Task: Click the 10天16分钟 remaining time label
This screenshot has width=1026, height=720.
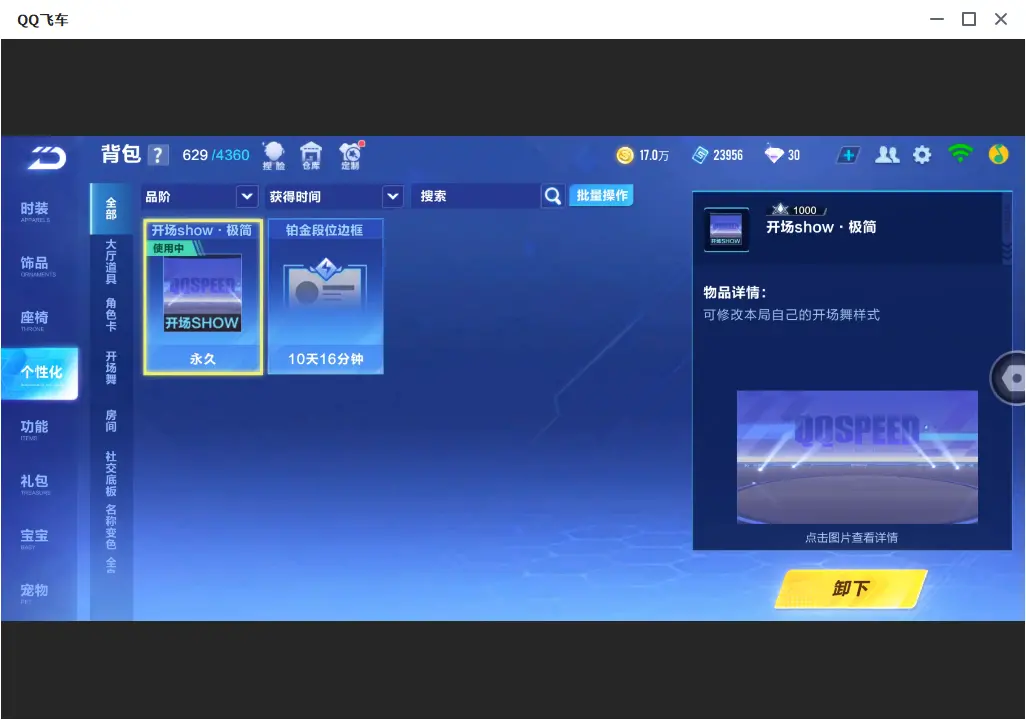Action: click(x=326, y=359)
